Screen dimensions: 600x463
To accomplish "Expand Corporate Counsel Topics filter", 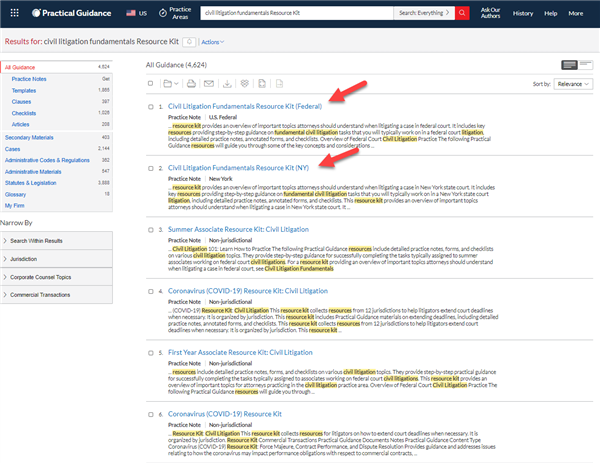I will 56,277.
